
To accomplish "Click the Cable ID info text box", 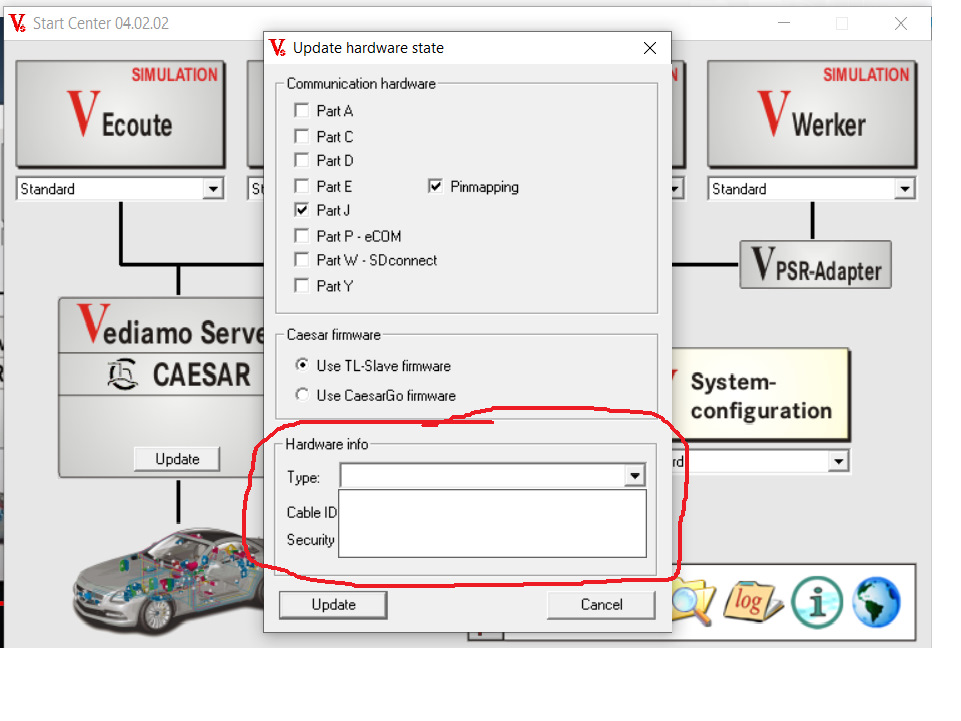I will pyautogui.click(x=492, y=522).
